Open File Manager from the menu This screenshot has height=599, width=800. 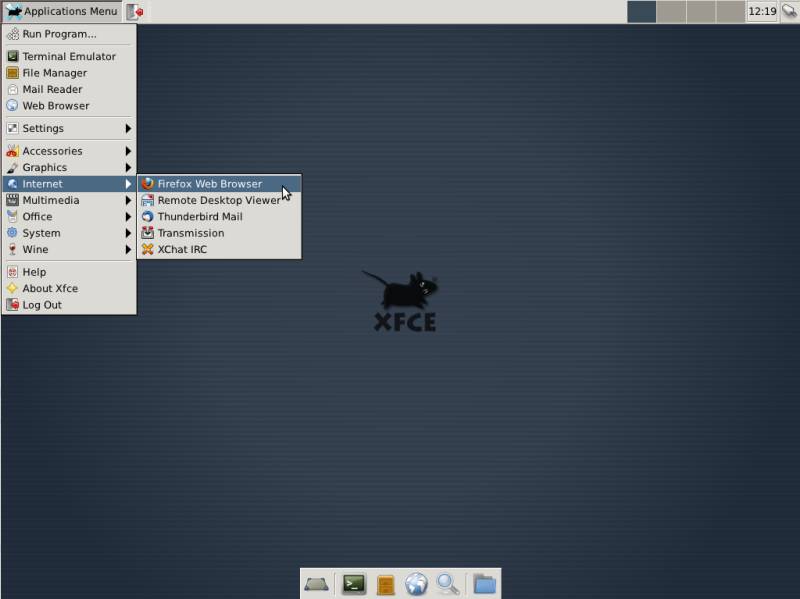coord(69,73)
